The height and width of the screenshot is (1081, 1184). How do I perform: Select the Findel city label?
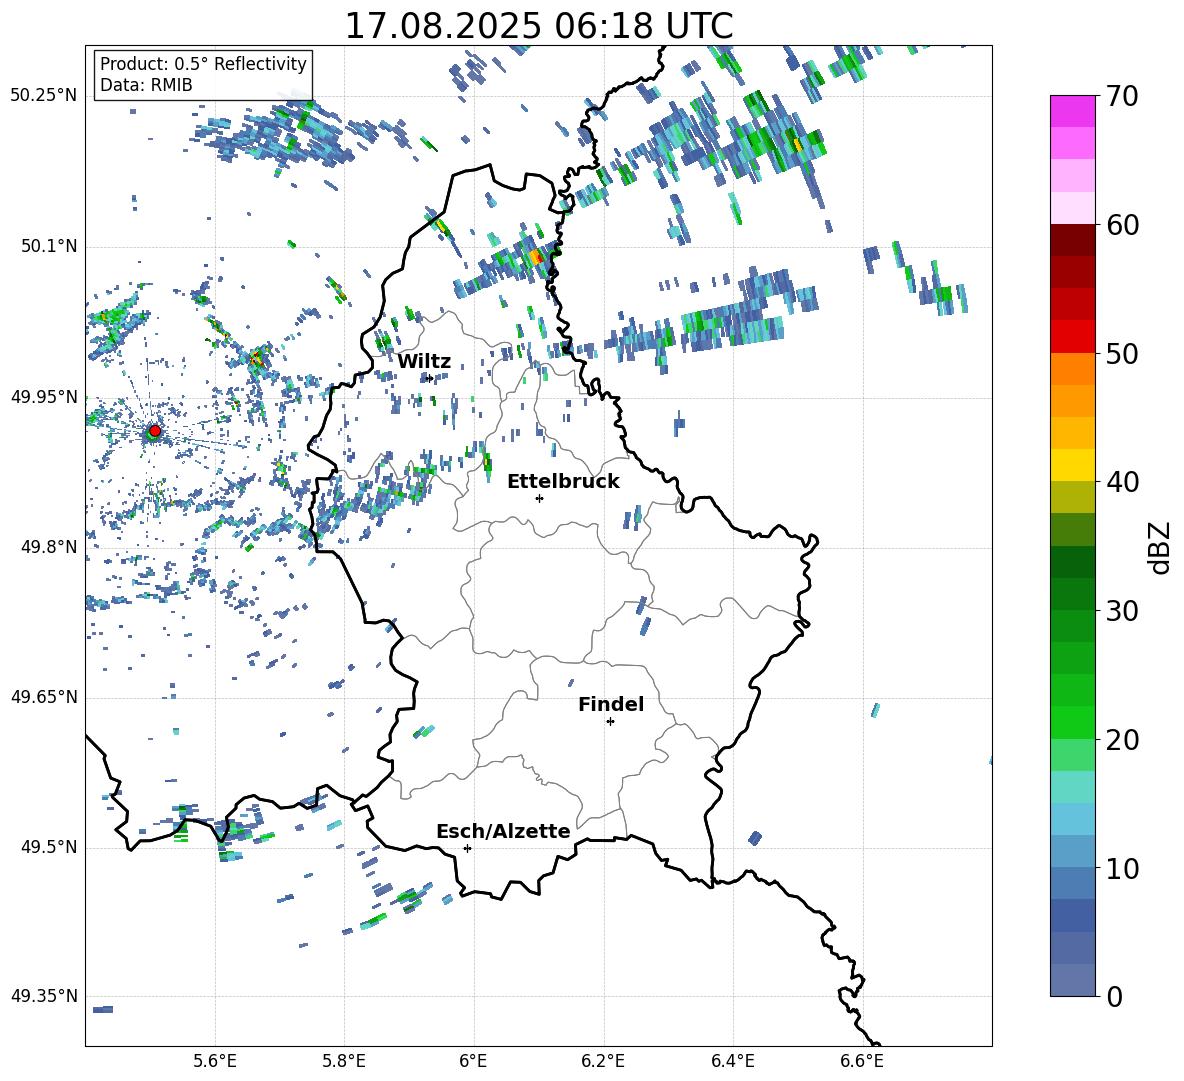[x=611, y=704]
